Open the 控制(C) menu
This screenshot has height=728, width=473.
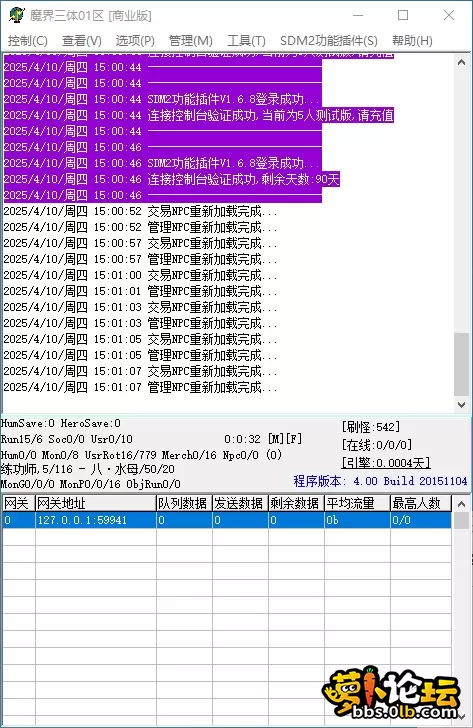28,41
